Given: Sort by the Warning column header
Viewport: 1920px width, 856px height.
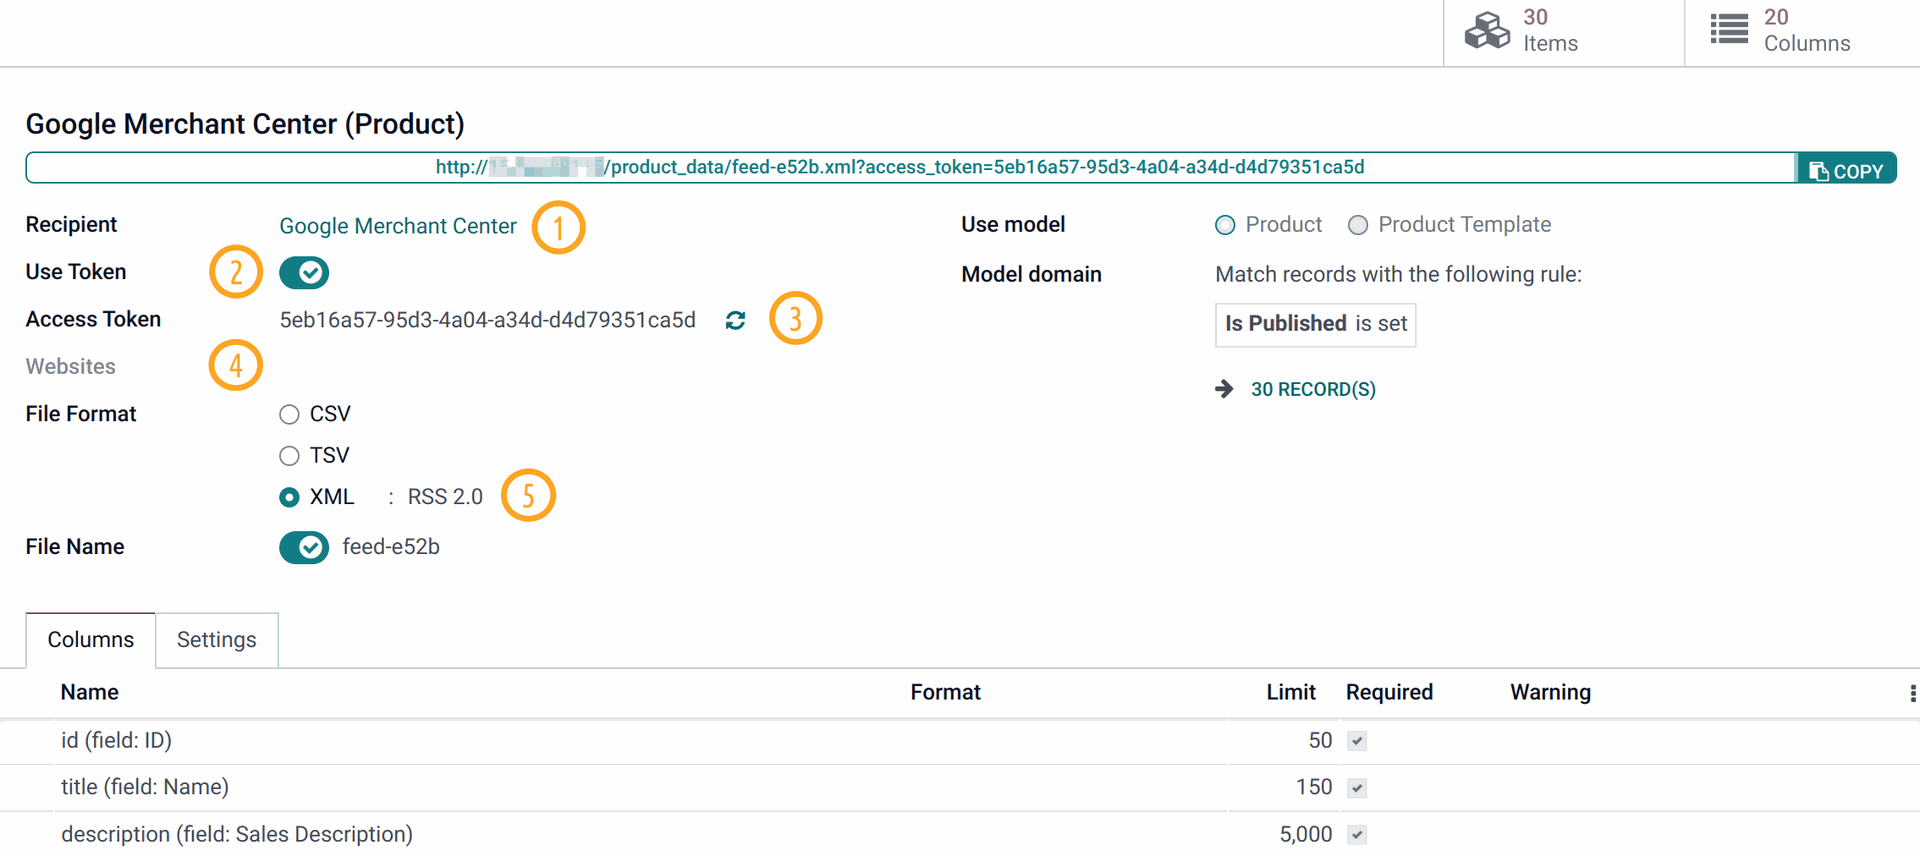Looking at the screenshot, I should pyautogui.click(x=1550, y=692).
